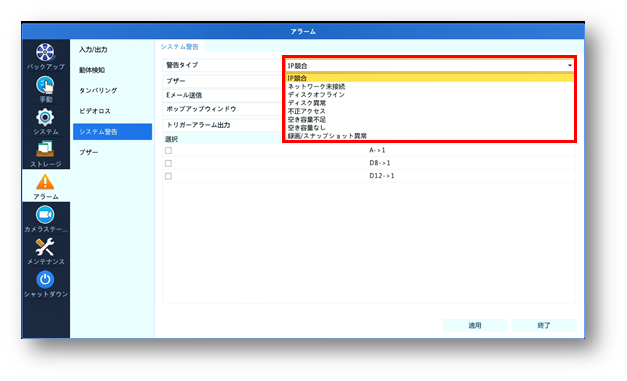627x381 pixels.
Task: Open the システム gear icon in sidebar
Action: point(45,118)
